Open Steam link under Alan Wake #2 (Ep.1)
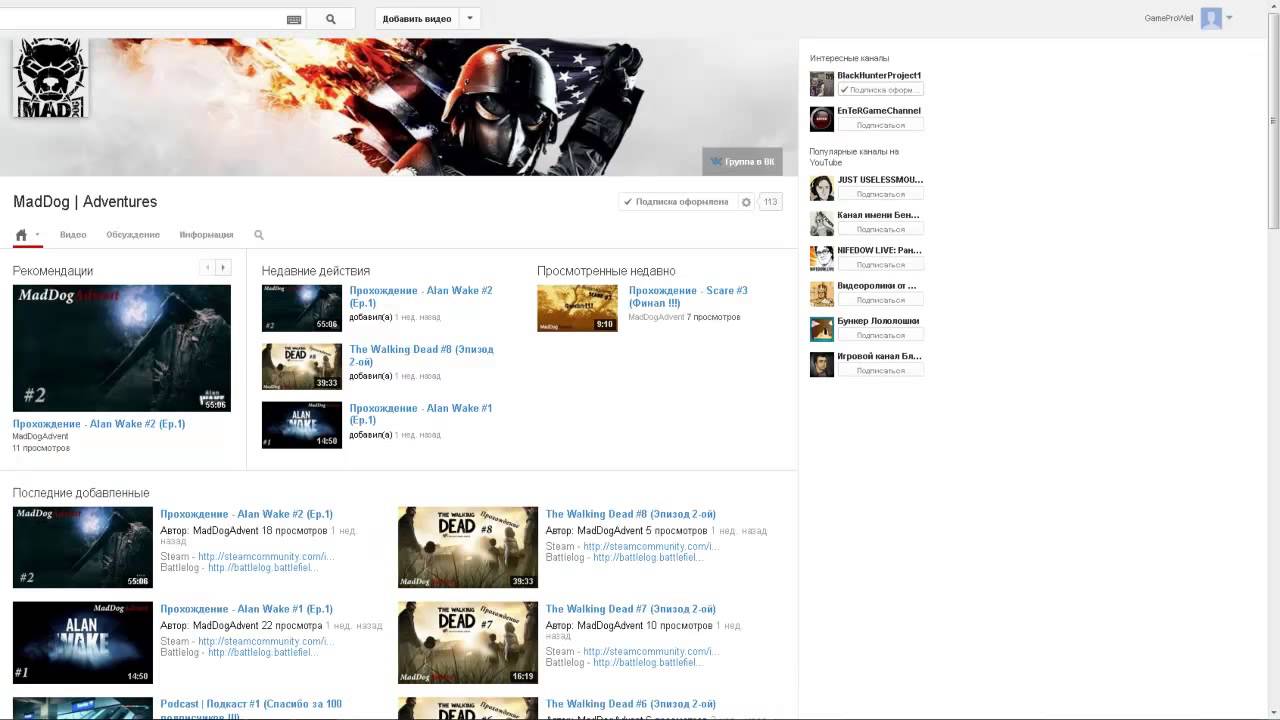 (x=266, y=557)
